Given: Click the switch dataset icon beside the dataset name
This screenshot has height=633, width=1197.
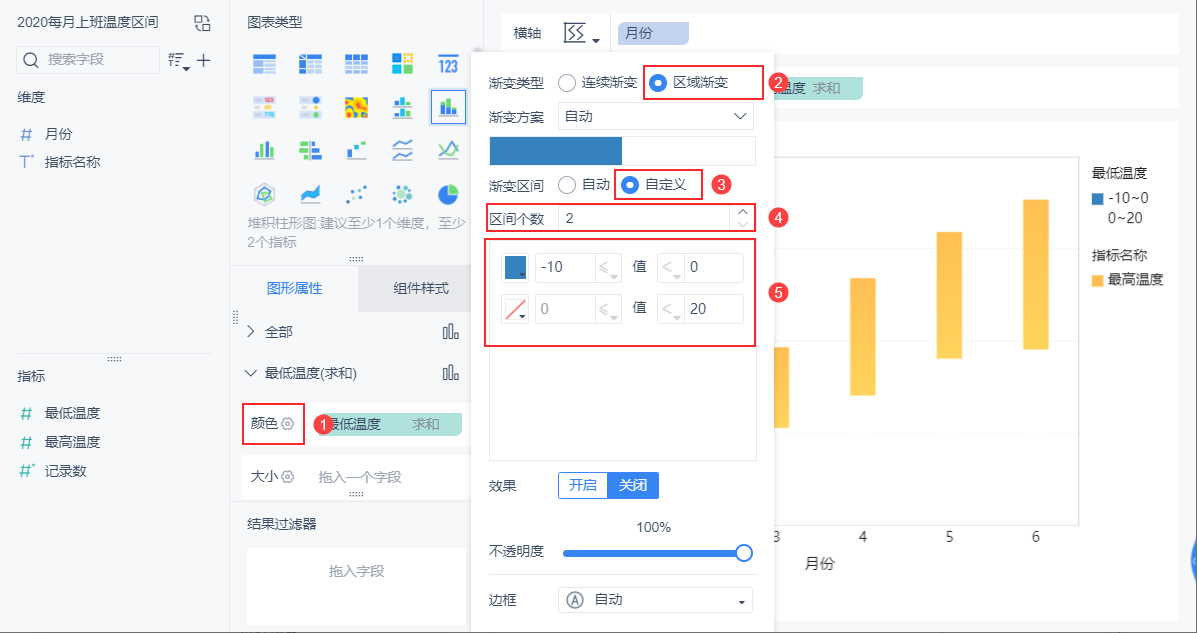Looking at the screenshot, I should [202, 23].
